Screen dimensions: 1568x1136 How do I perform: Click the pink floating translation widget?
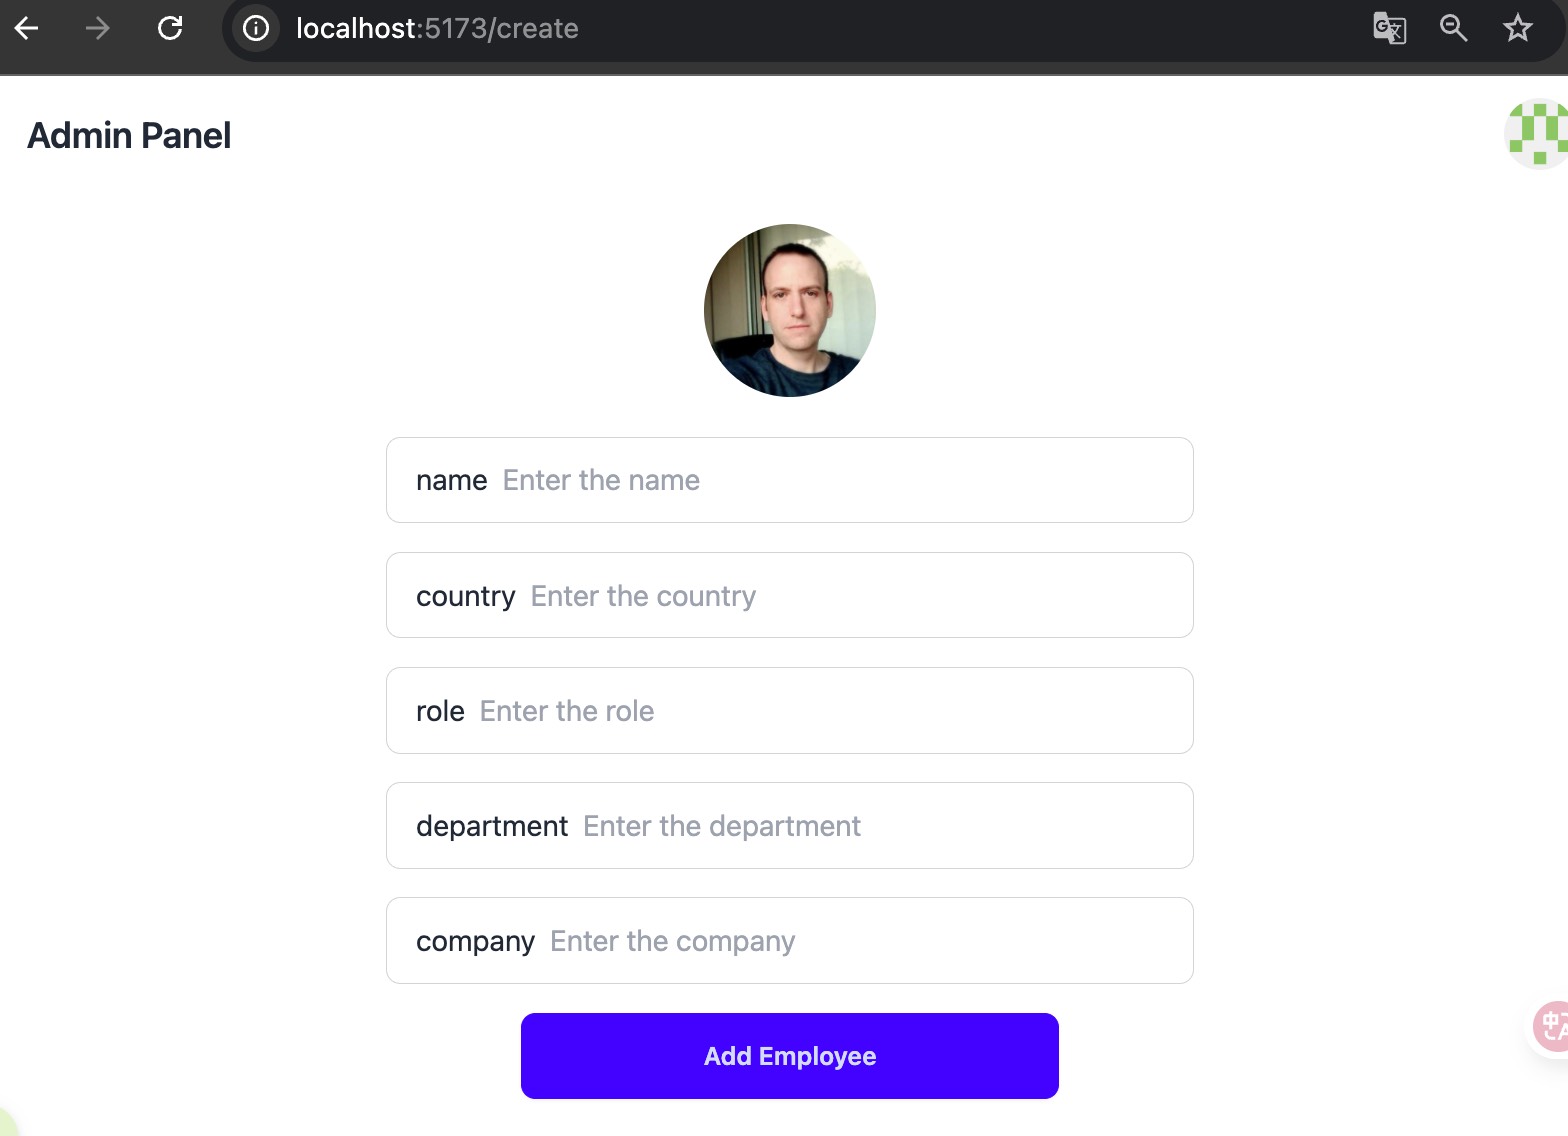pos(1552,1026)
